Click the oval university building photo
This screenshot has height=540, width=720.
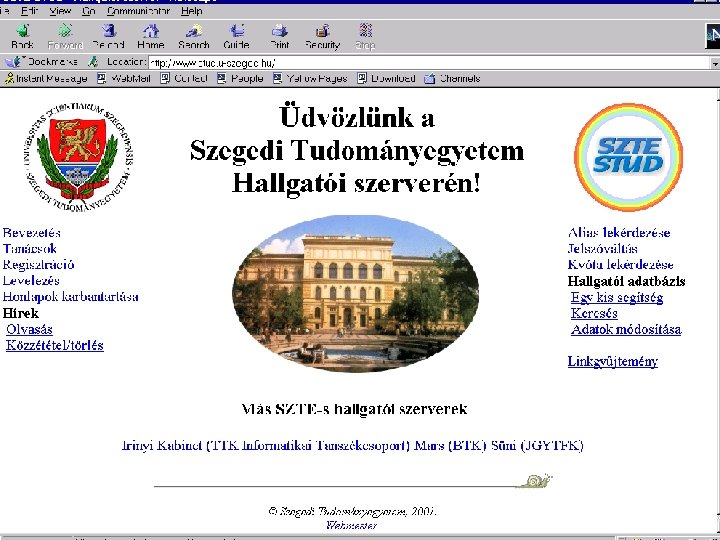355,293
